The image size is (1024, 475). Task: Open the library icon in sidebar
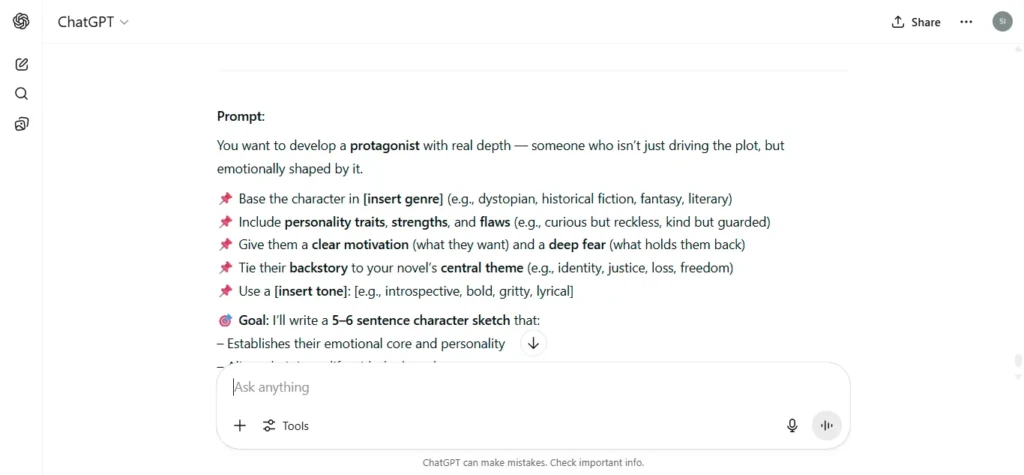coord(21,123)
